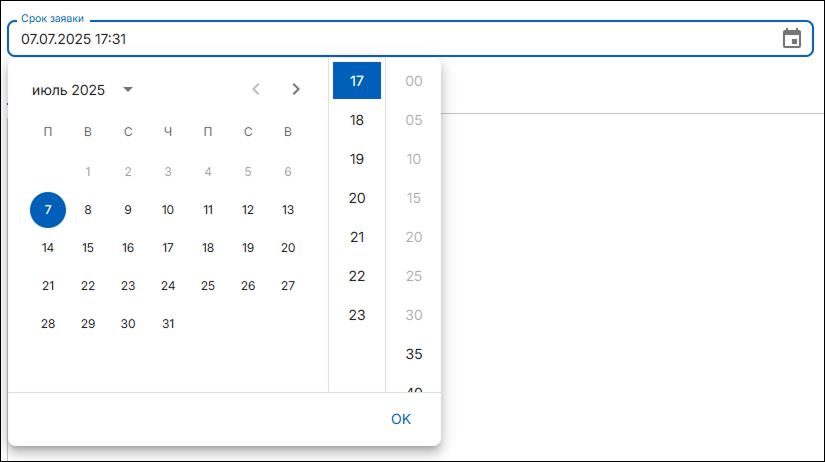Select hour 20 in hours list

tap(357, 198)
